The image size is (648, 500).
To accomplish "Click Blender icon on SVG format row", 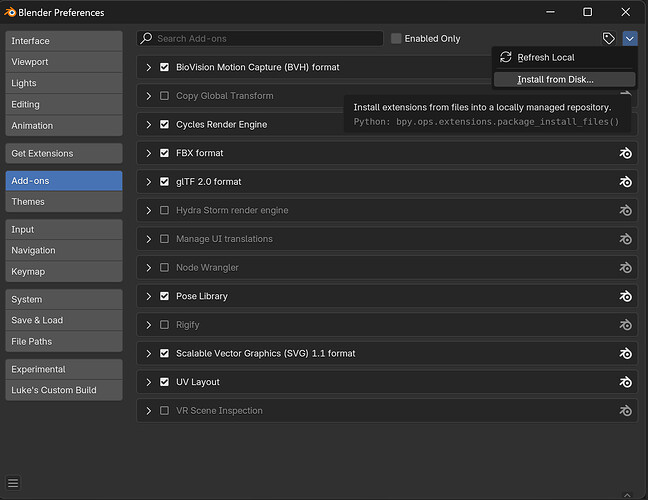I will (x=625, y=353).
